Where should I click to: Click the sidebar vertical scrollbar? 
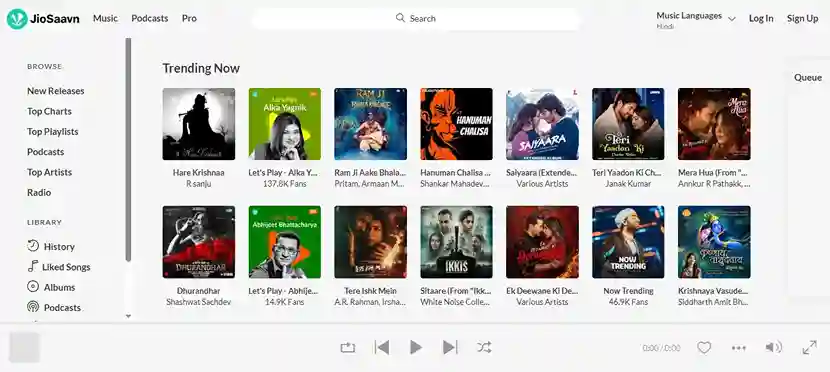click(128, 149)
